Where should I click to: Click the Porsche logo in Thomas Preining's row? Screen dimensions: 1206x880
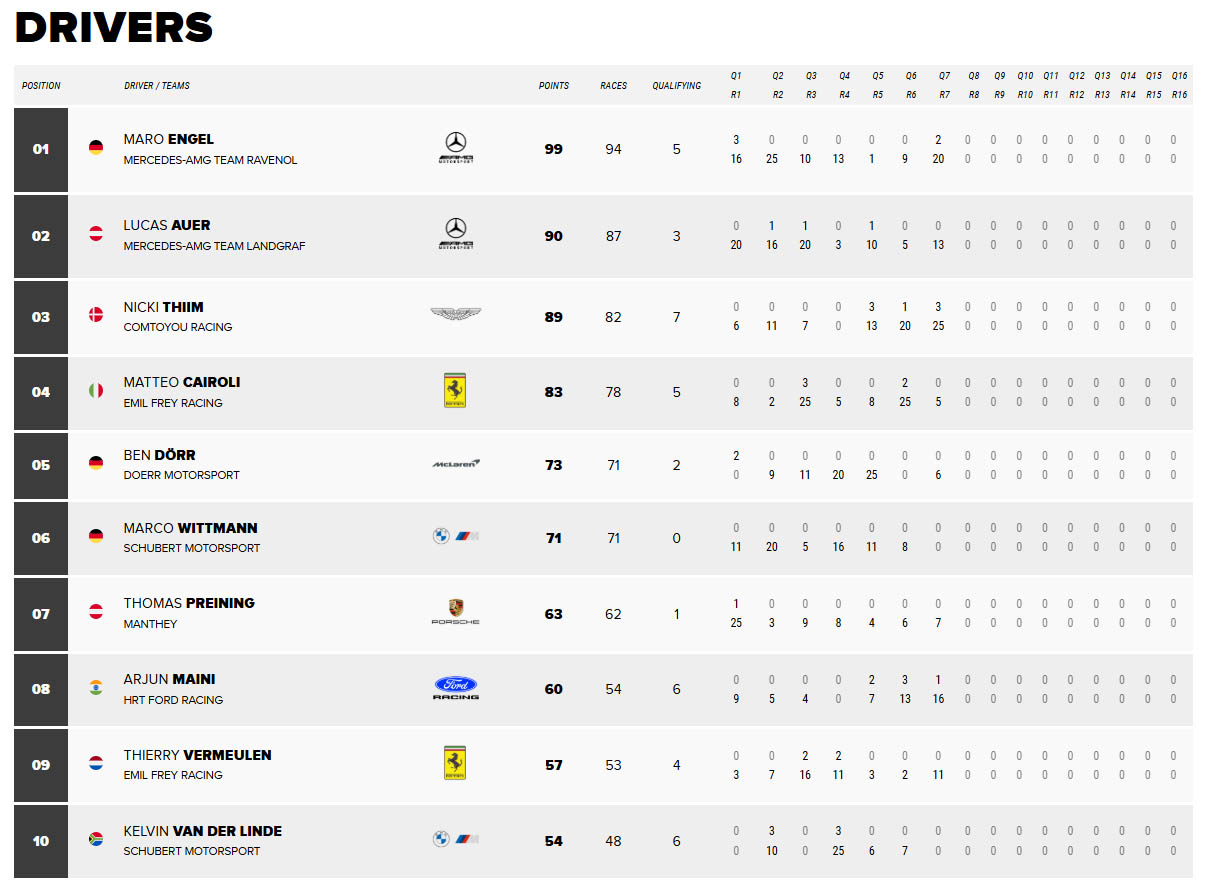click(455, 613)
